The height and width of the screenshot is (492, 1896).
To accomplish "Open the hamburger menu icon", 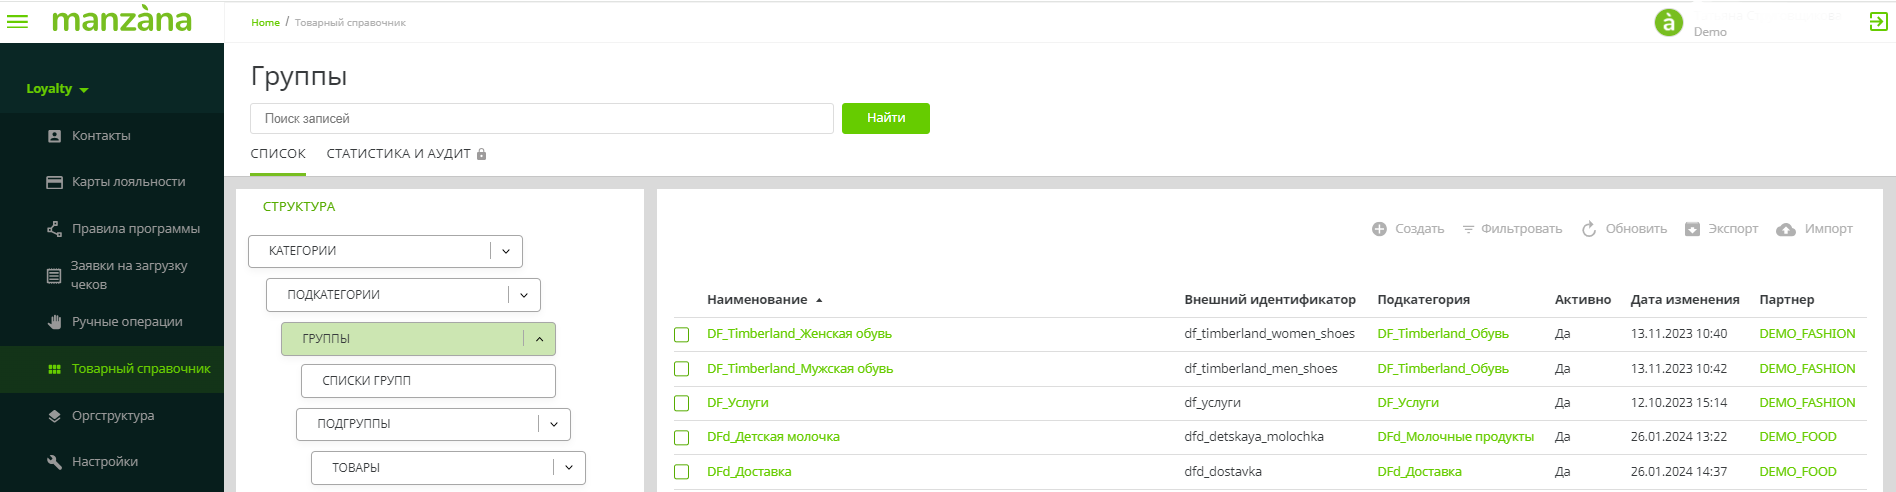I will [18, 21].
